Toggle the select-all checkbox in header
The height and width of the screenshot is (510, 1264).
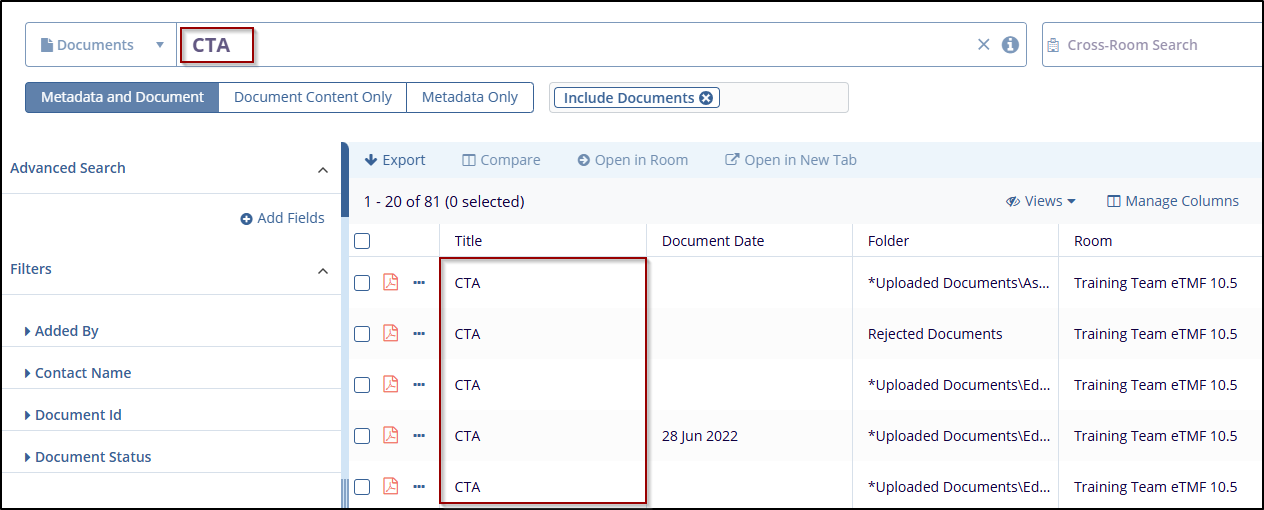362,241
